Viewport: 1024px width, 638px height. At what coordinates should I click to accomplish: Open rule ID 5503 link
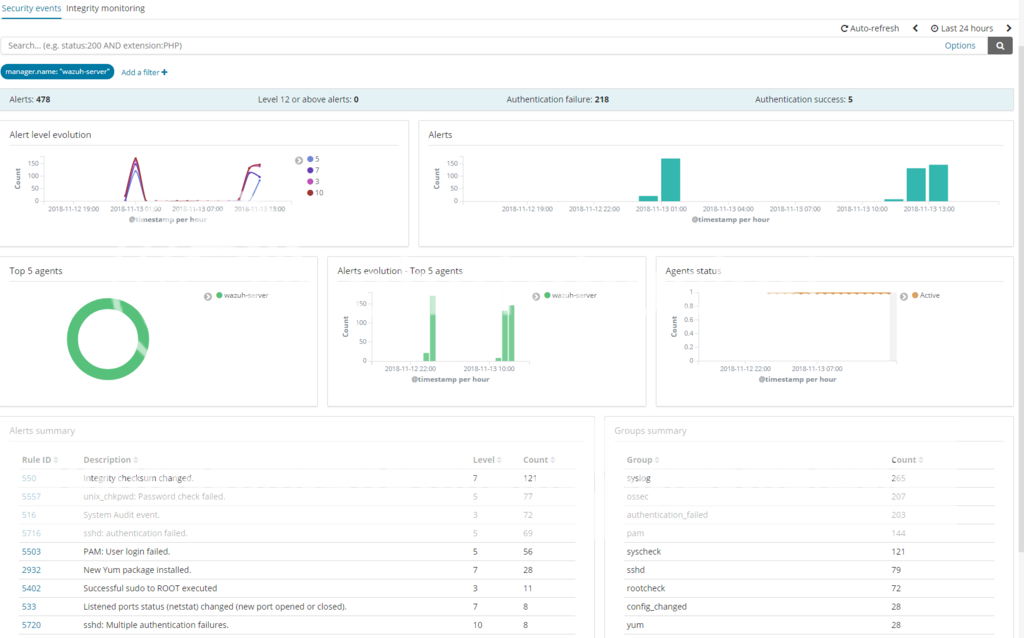click(31, 551)
